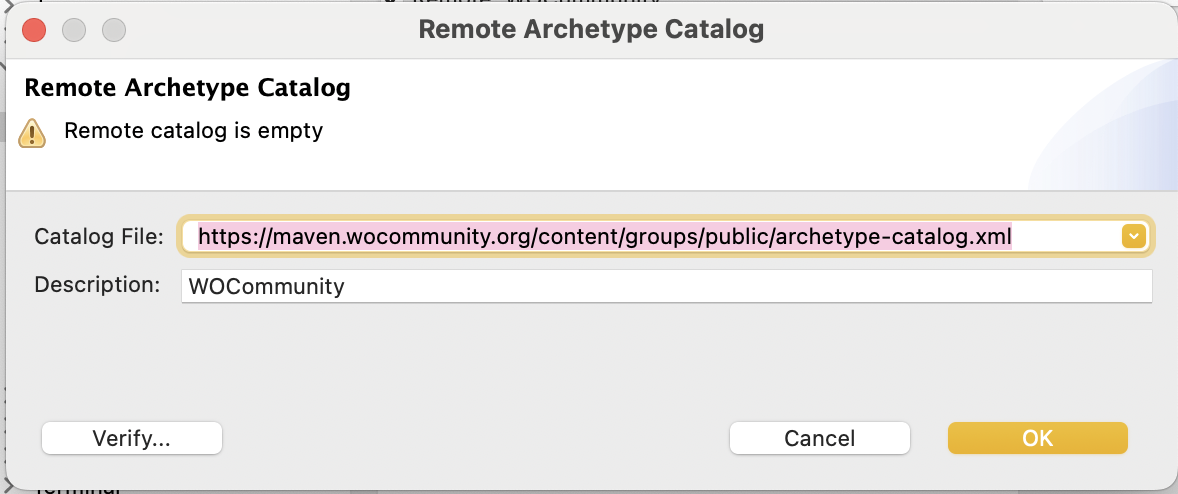This screenshot has height=494, width=1178.
Task: Click the bold Remote Archetype Catalog heading
Action: point(188,88)
